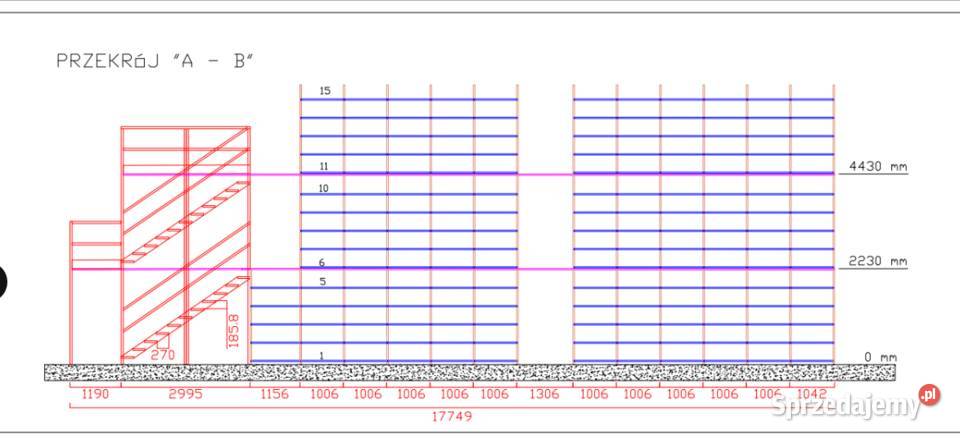
Task: Select the 1156 dimension value
Action: pos(274,395)
